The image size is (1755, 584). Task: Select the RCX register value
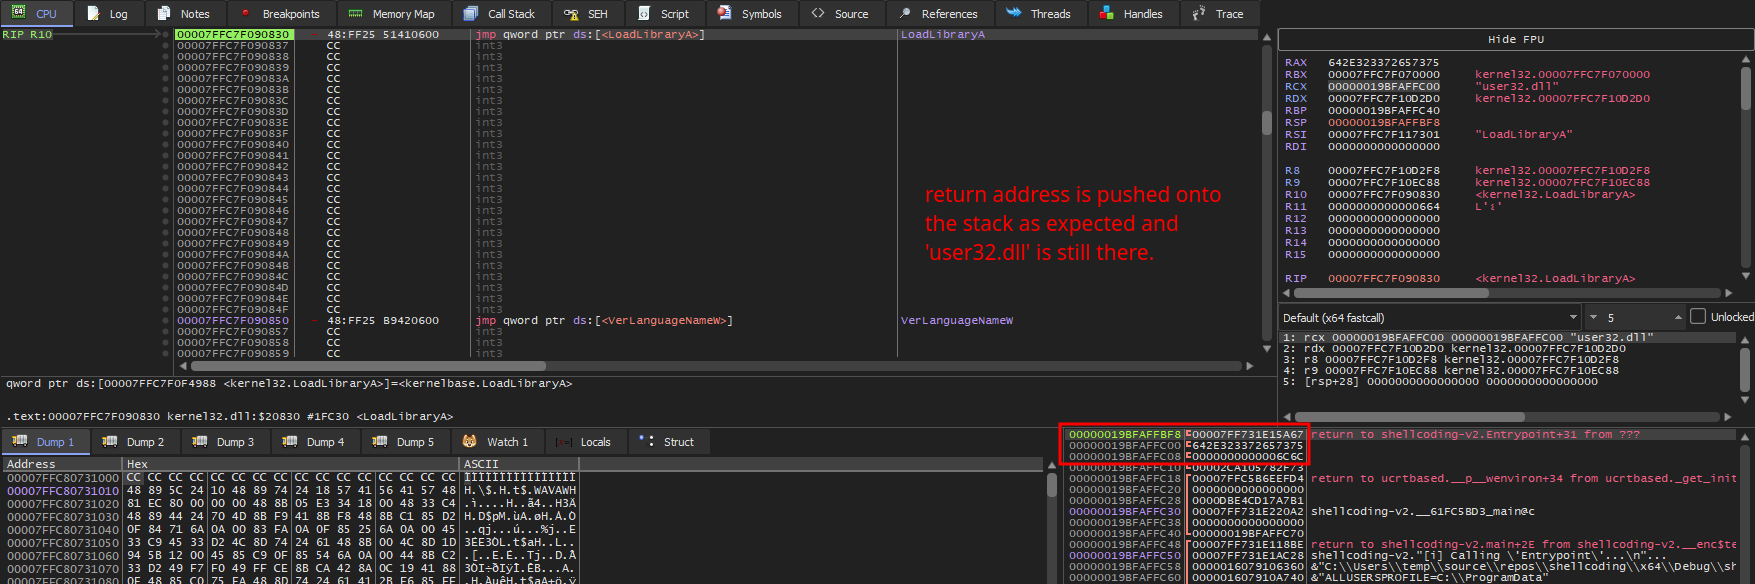pyautogui.click(x=1383, y=87)
